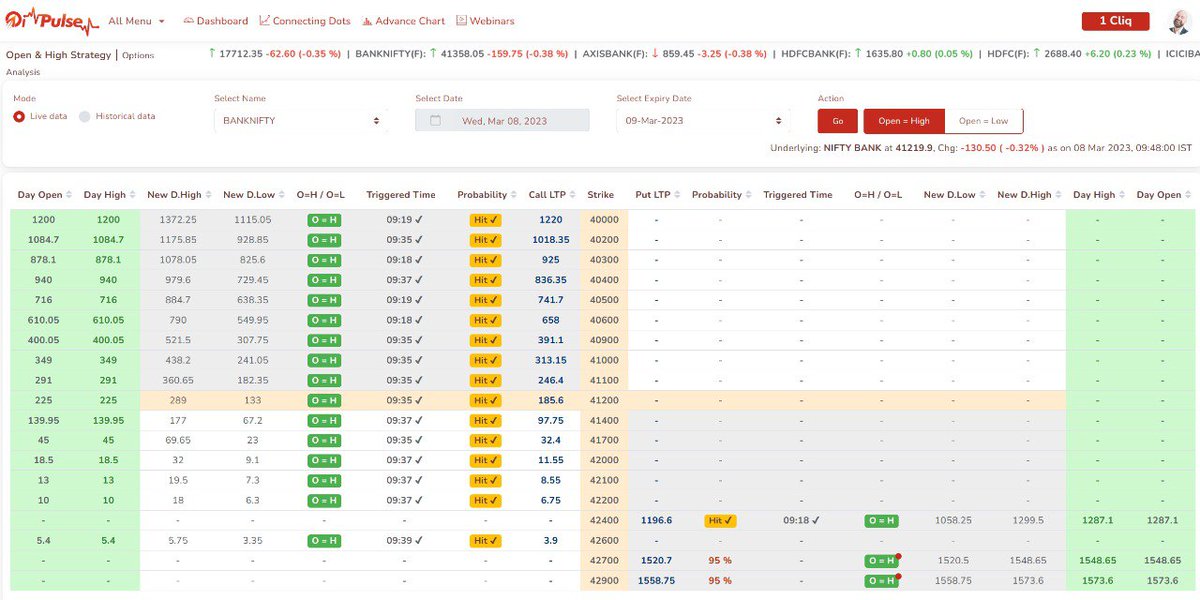Open Connecting Dots page
Image resolution: width=1200 pixels, height=600 pixels.
click(x=305, y=21)
